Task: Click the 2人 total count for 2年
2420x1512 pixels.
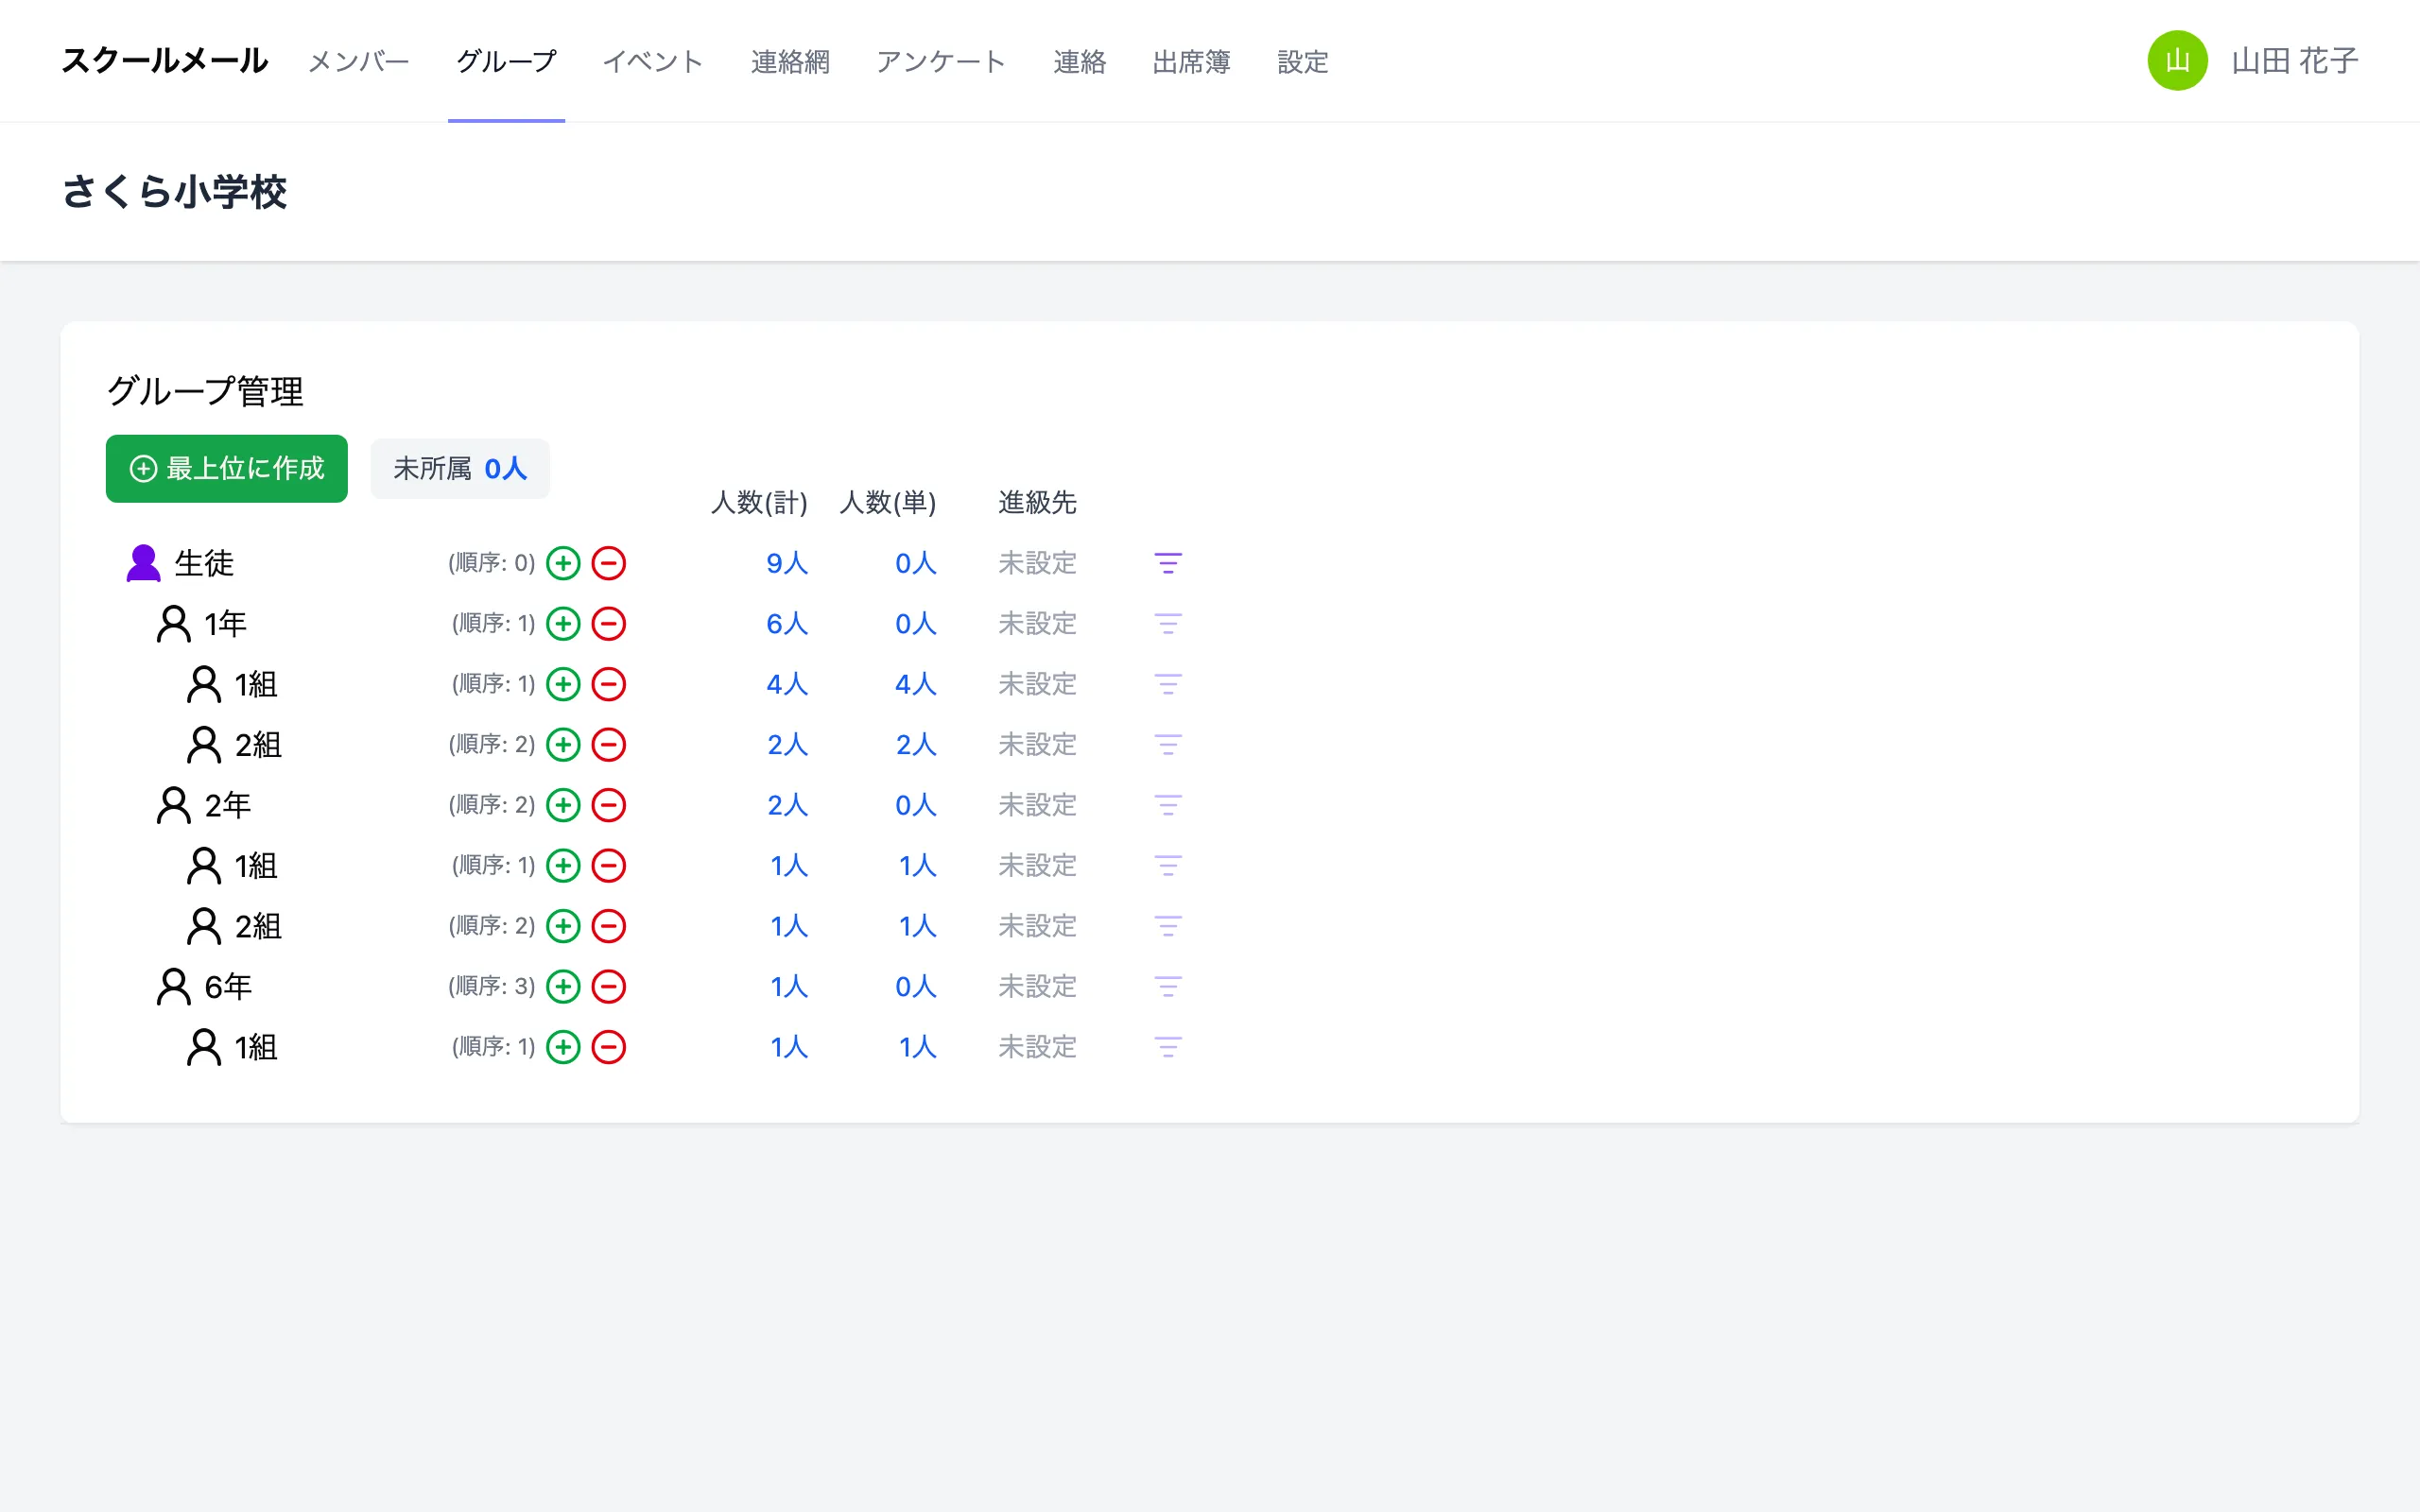Action: tap(787, 805)
